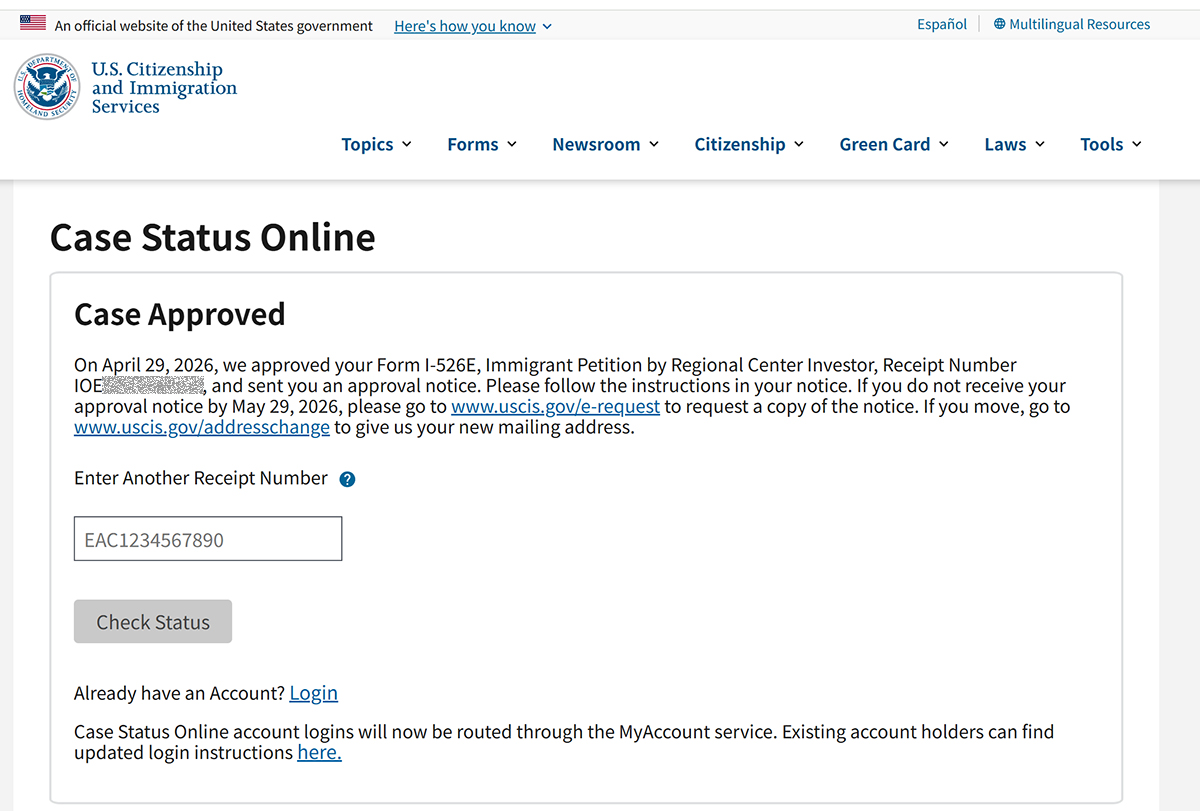Expand the Here's how you know chevron
This screenshot has height=811, width=1200.
click(547, 27)
